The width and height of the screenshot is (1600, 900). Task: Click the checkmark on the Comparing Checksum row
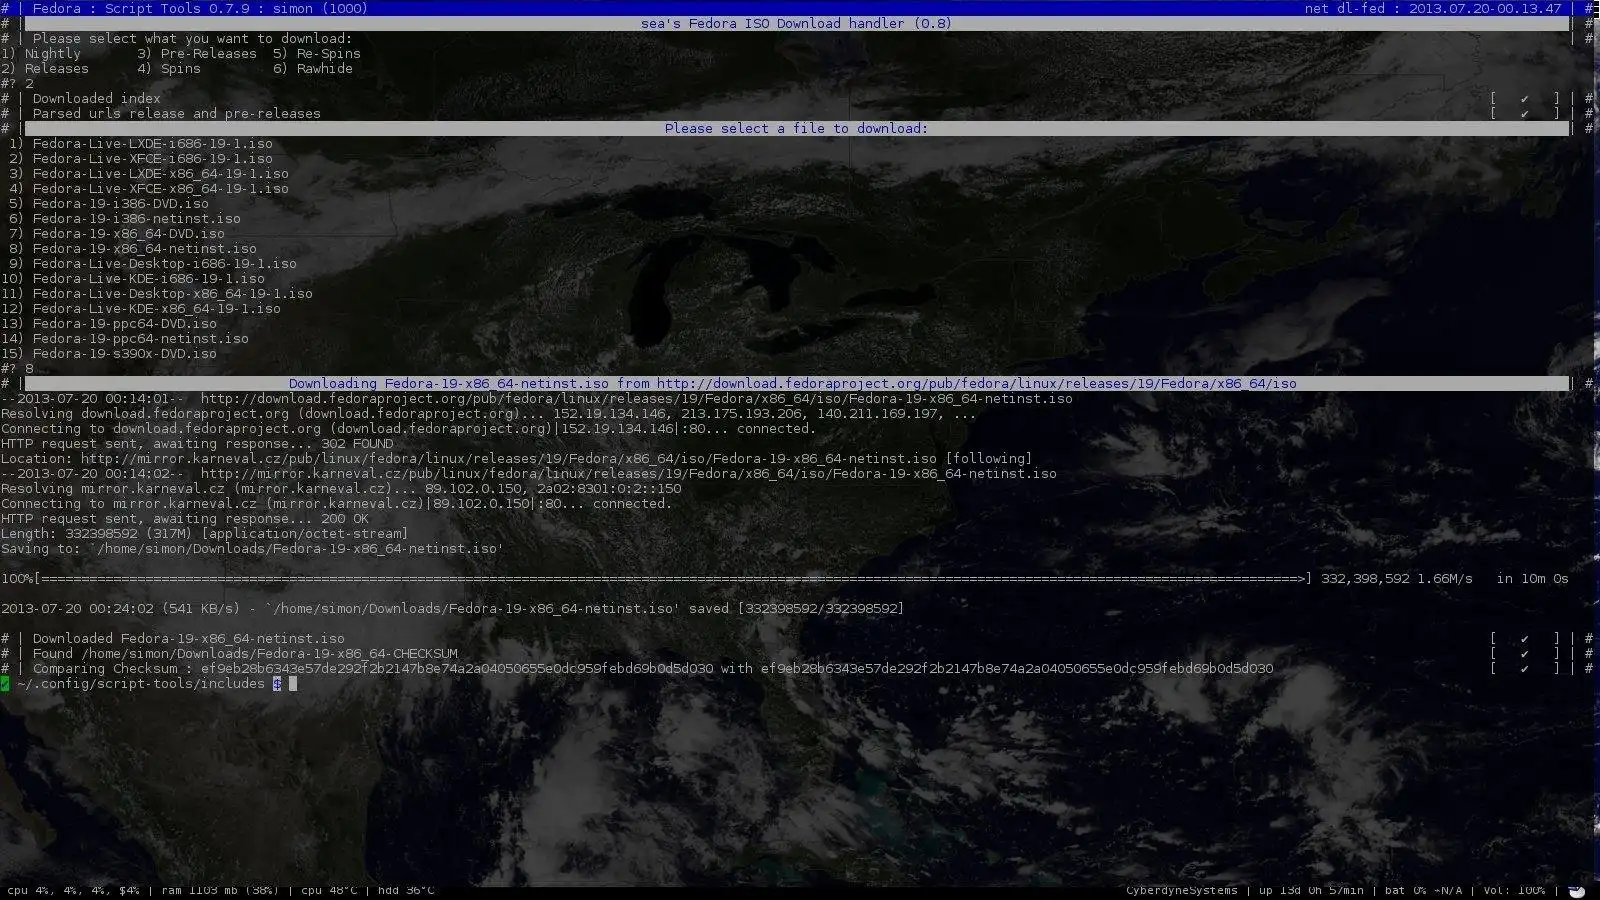[x=1524, y=669]
